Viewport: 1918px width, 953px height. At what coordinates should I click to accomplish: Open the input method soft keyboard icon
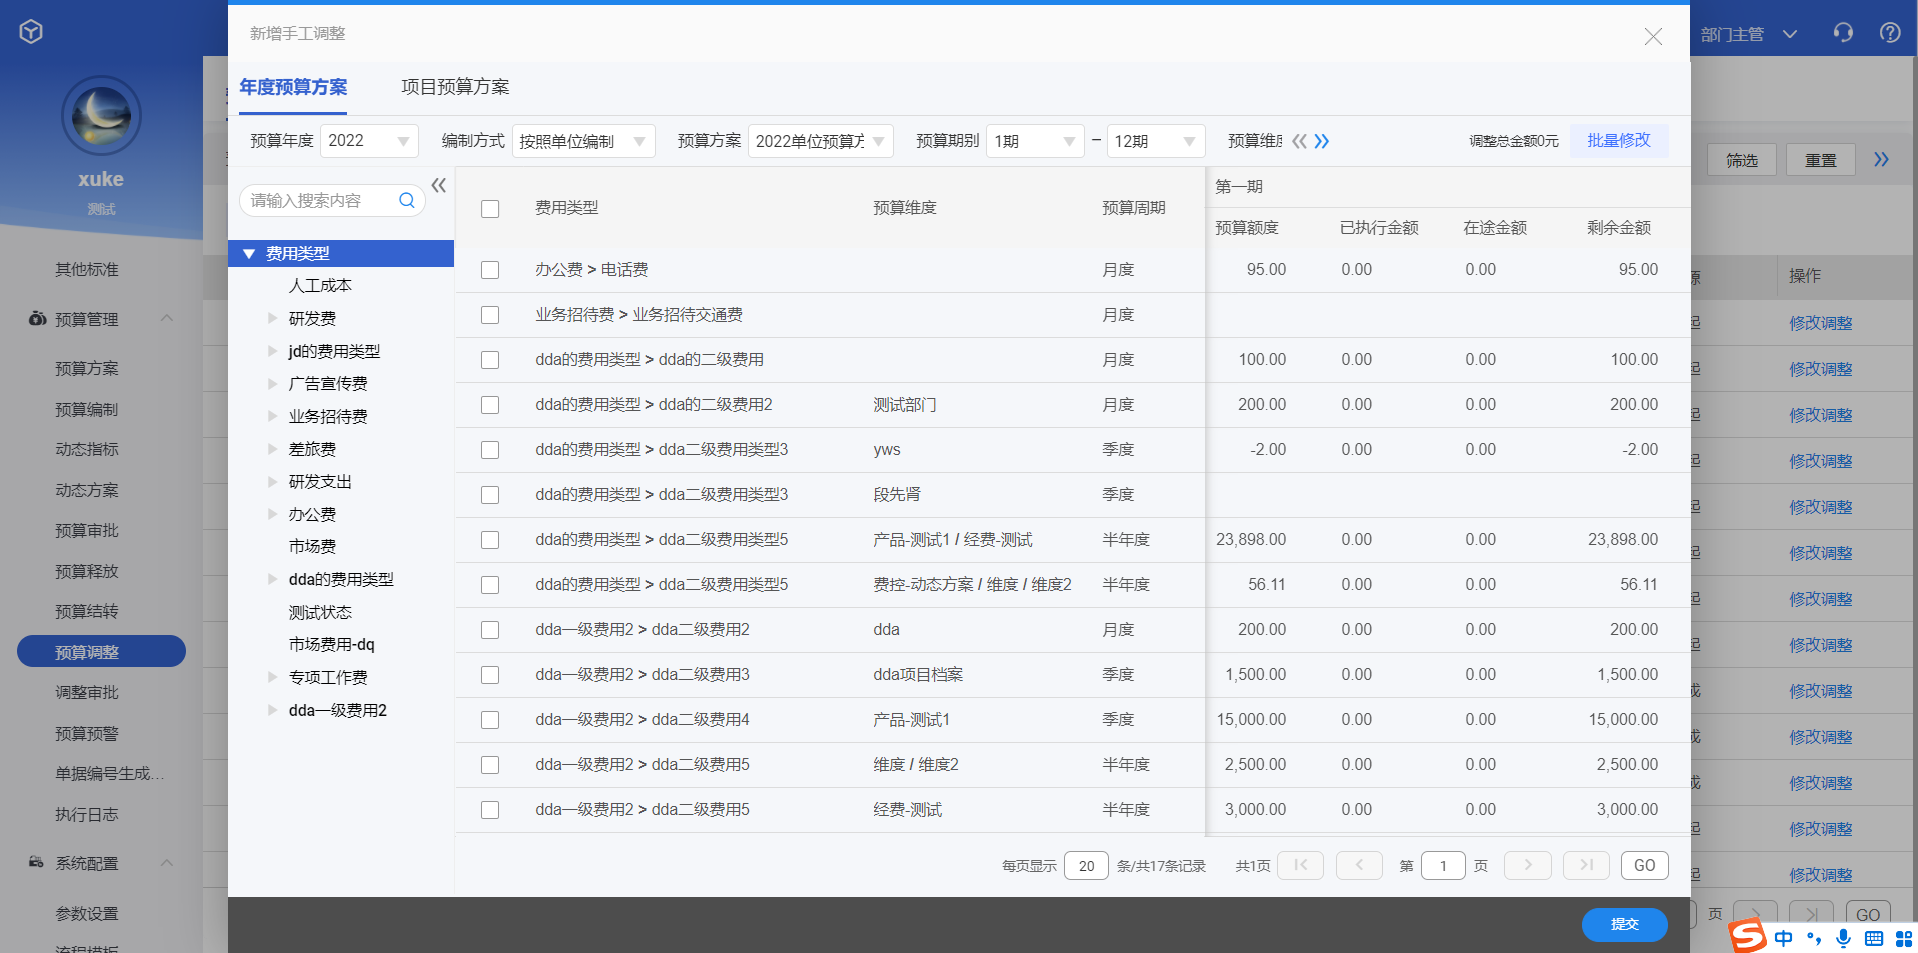(1874, 938)
